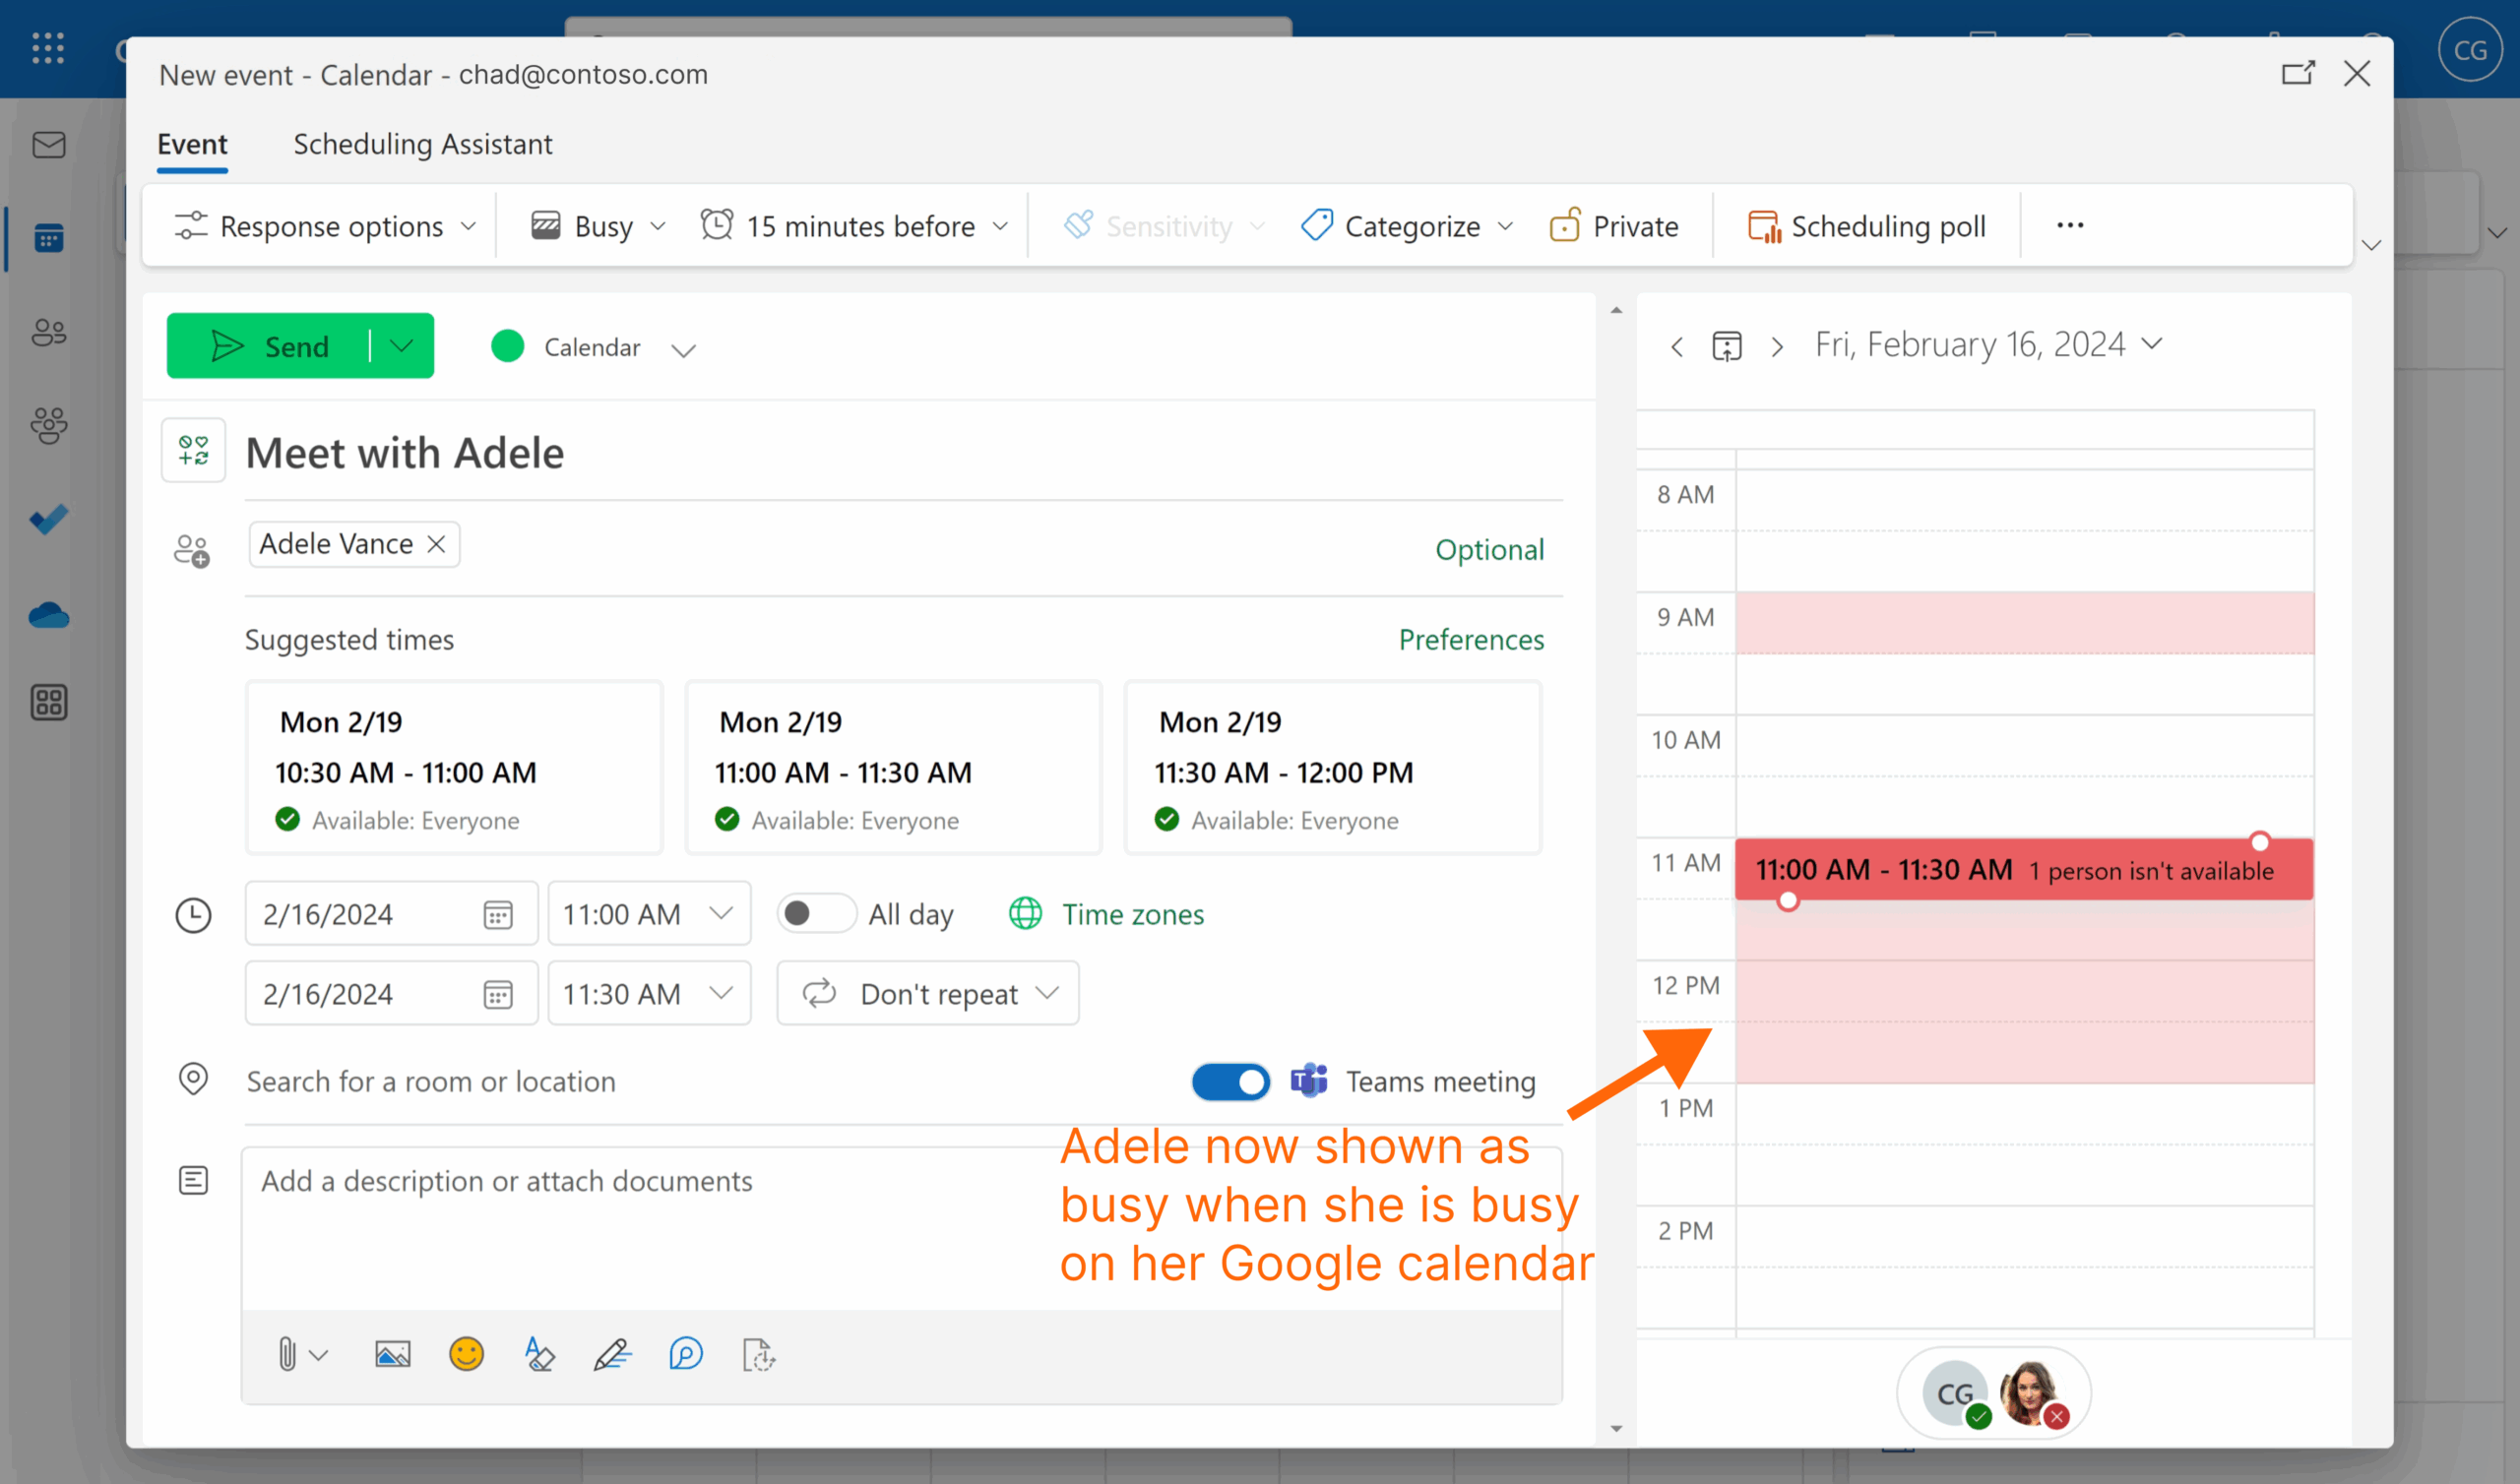This screenshot has height=1484, width=2520.
Task: Click the event form scroll up arrow
Action: pos(1616,311)
